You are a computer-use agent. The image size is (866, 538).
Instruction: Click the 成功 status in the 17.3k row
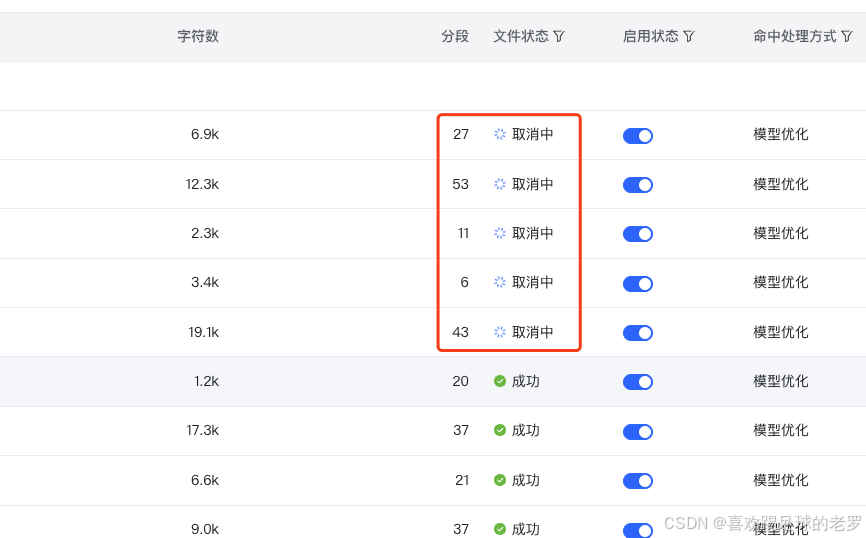coord(526,430)
